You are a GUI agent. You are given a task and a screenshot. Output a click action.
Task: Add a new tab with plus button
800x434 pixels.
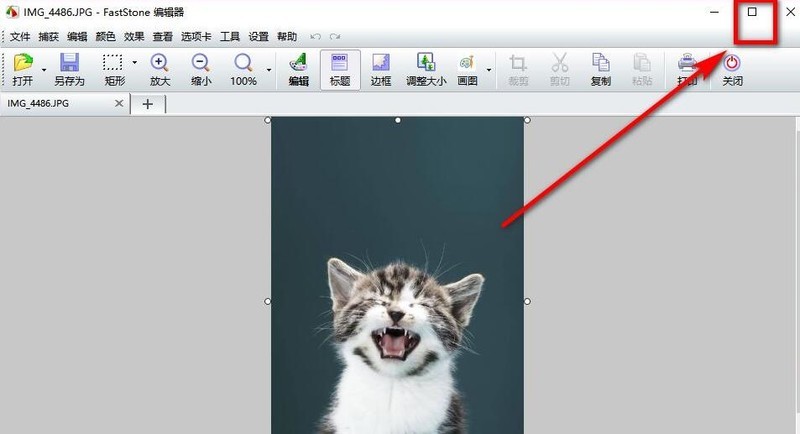pos(148,103)
